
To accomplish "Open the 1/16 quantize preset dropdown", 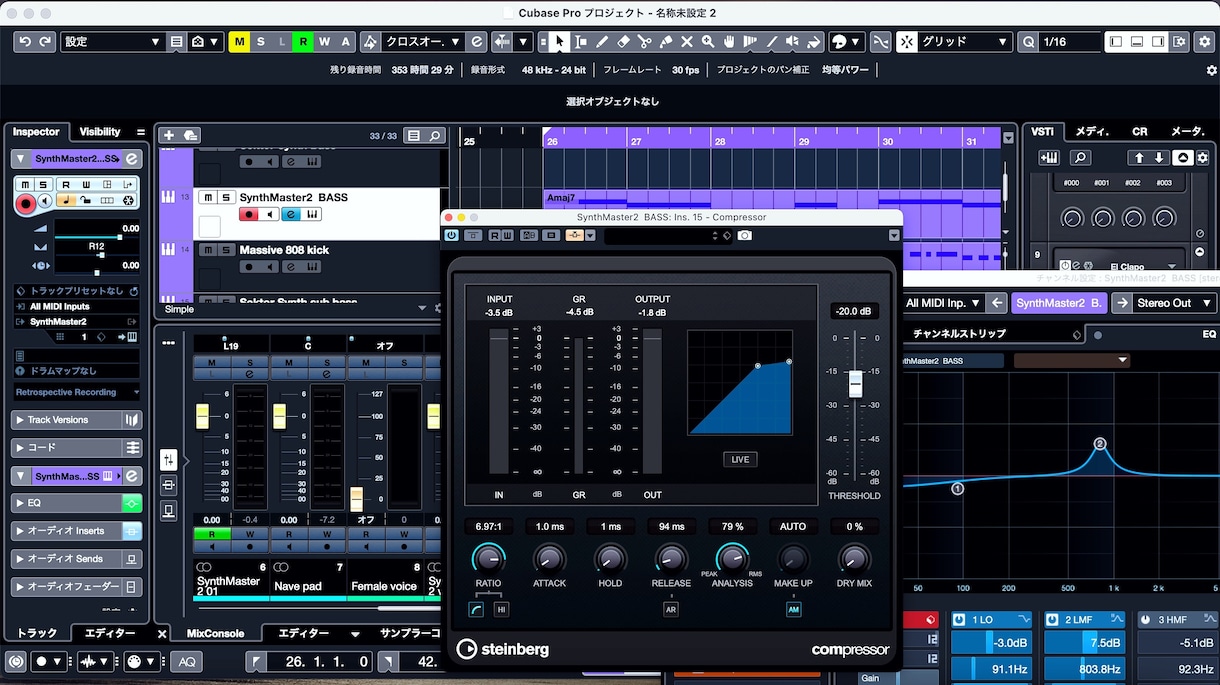I will click(x=1069, y=42).
